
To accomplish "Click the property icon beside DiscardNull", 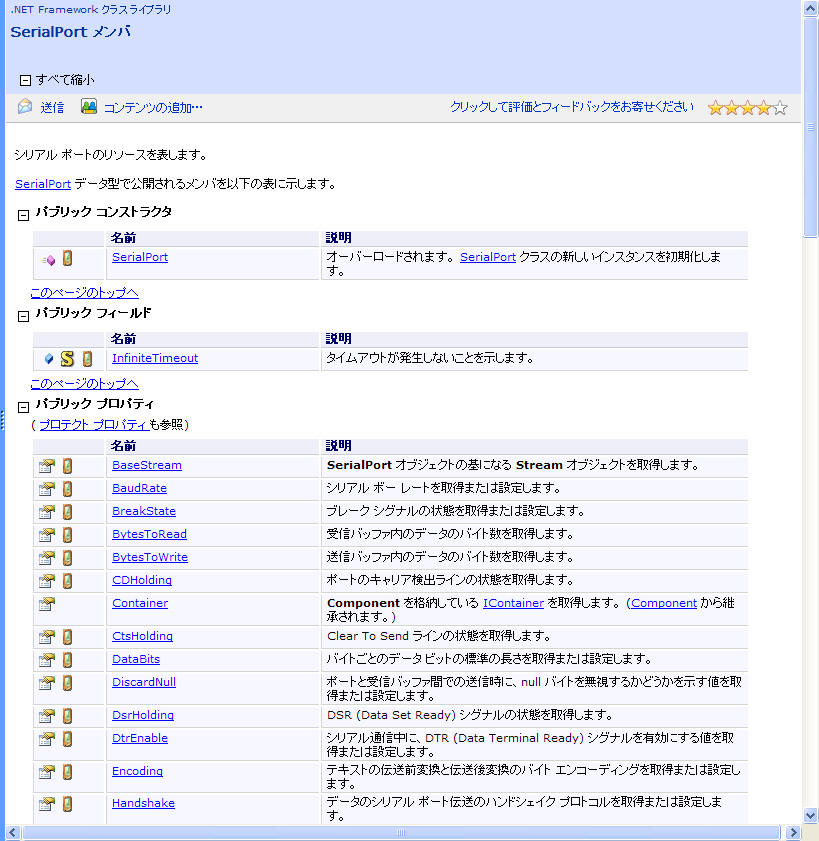I will click(47, 683).
